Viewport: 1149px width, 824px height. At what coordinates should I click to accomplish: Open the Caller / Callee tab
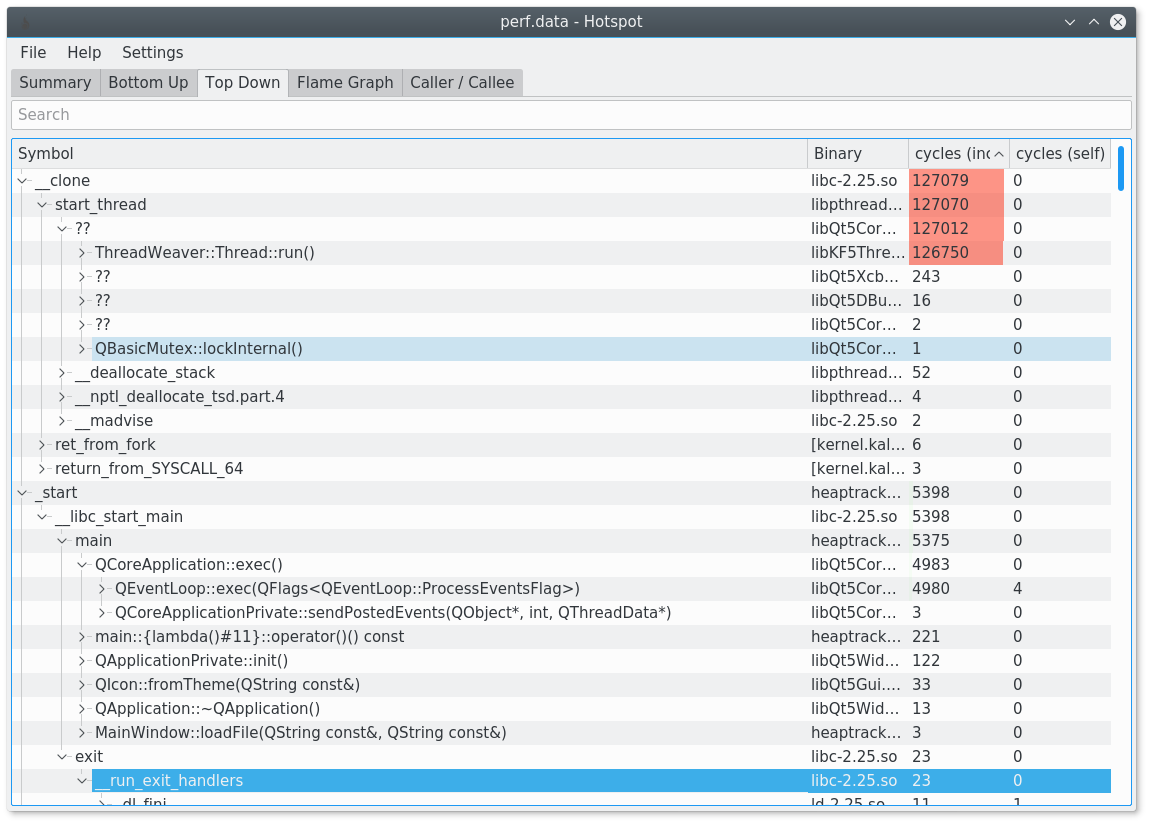[462, 82]
